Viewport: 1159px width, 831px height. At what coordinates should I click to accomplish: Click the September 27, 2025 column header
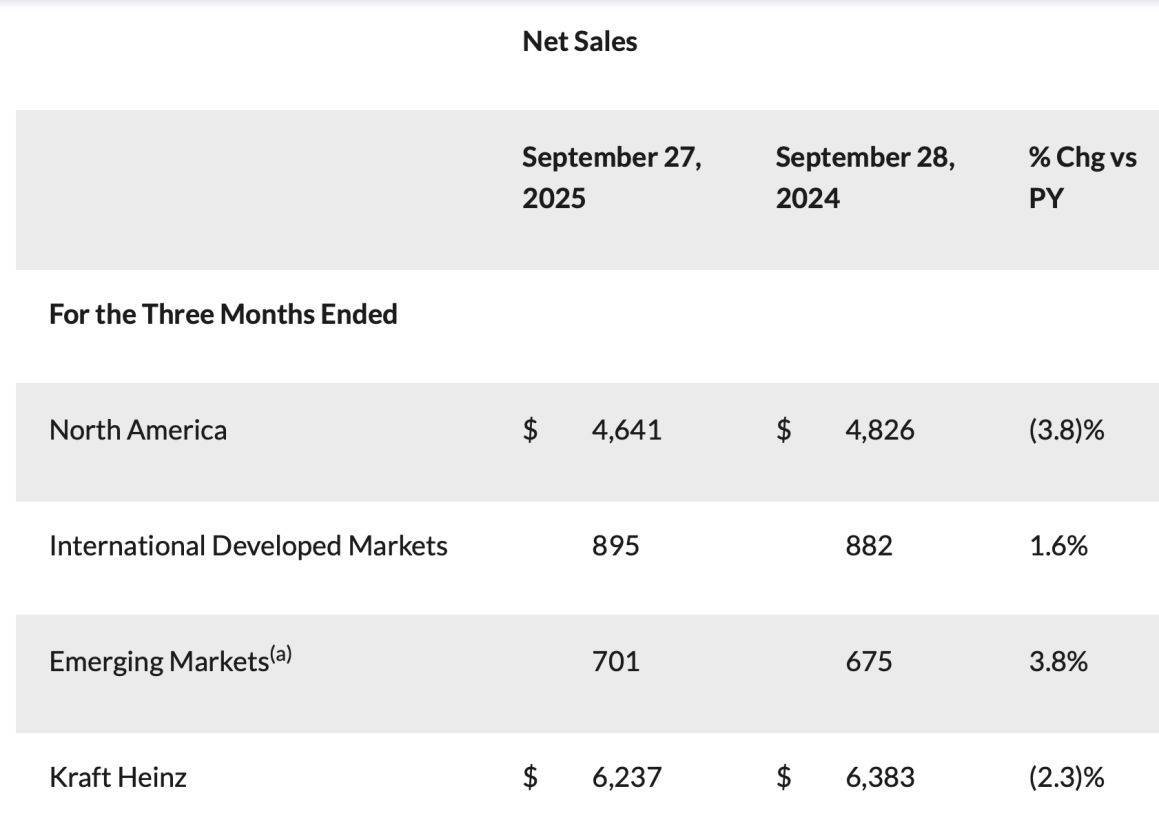tap(611, 177)
